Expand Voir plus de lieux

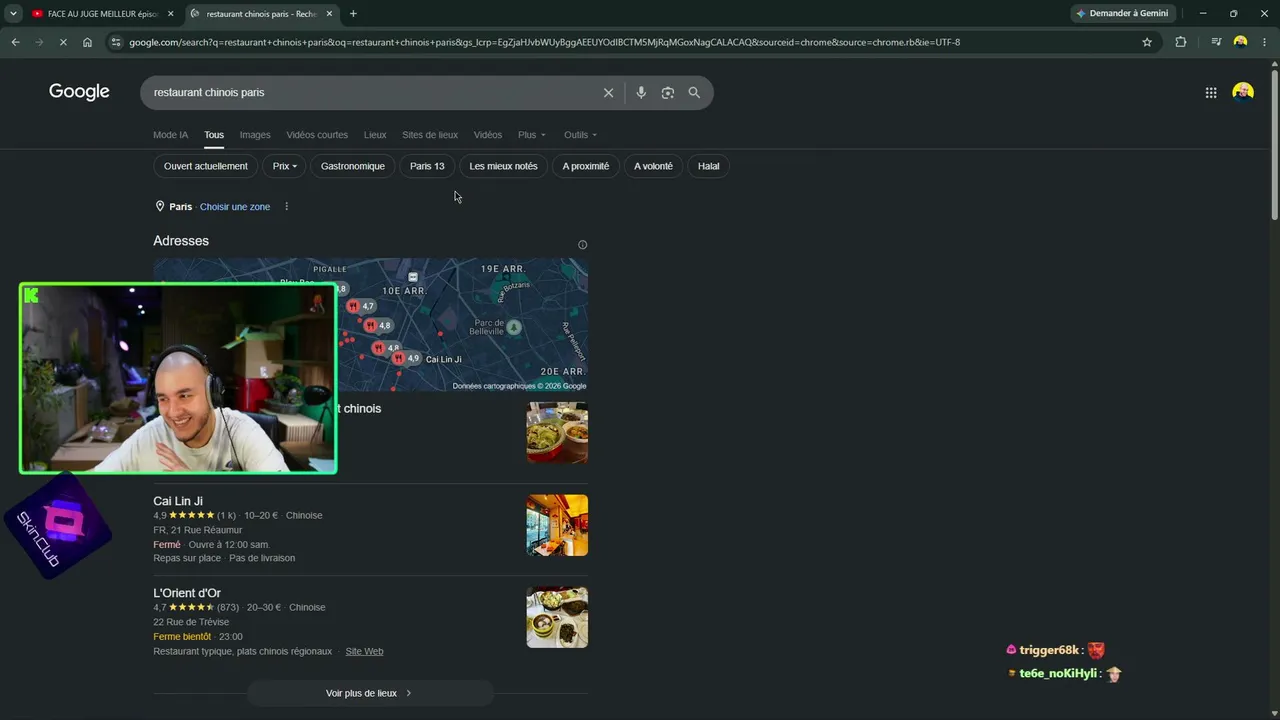[370, 693]
